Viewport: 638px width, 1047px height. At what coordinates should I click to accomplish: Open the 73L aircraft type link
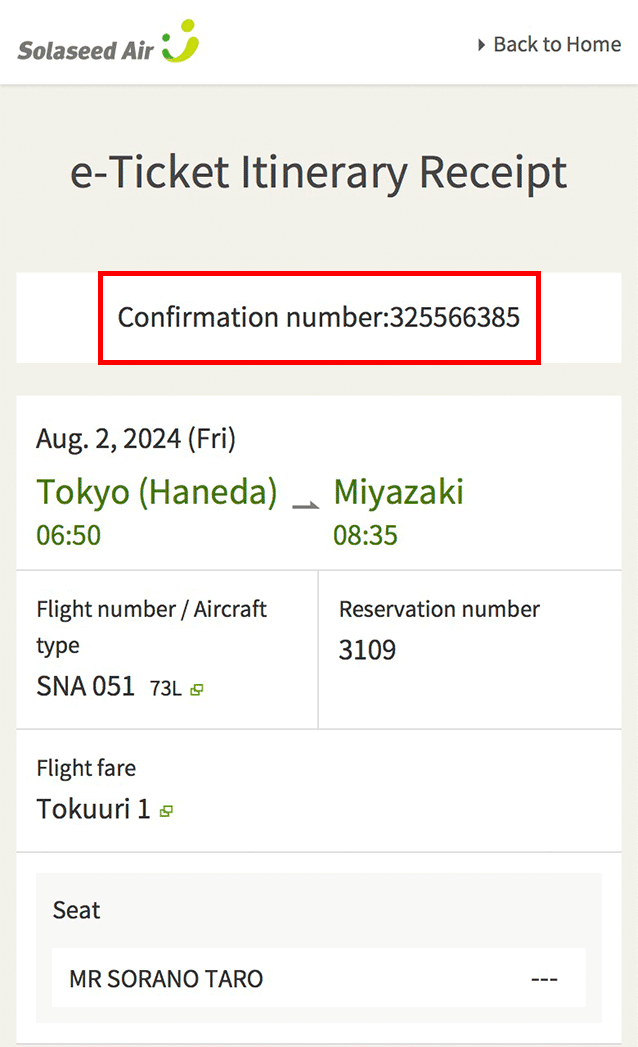pos(165,688)
